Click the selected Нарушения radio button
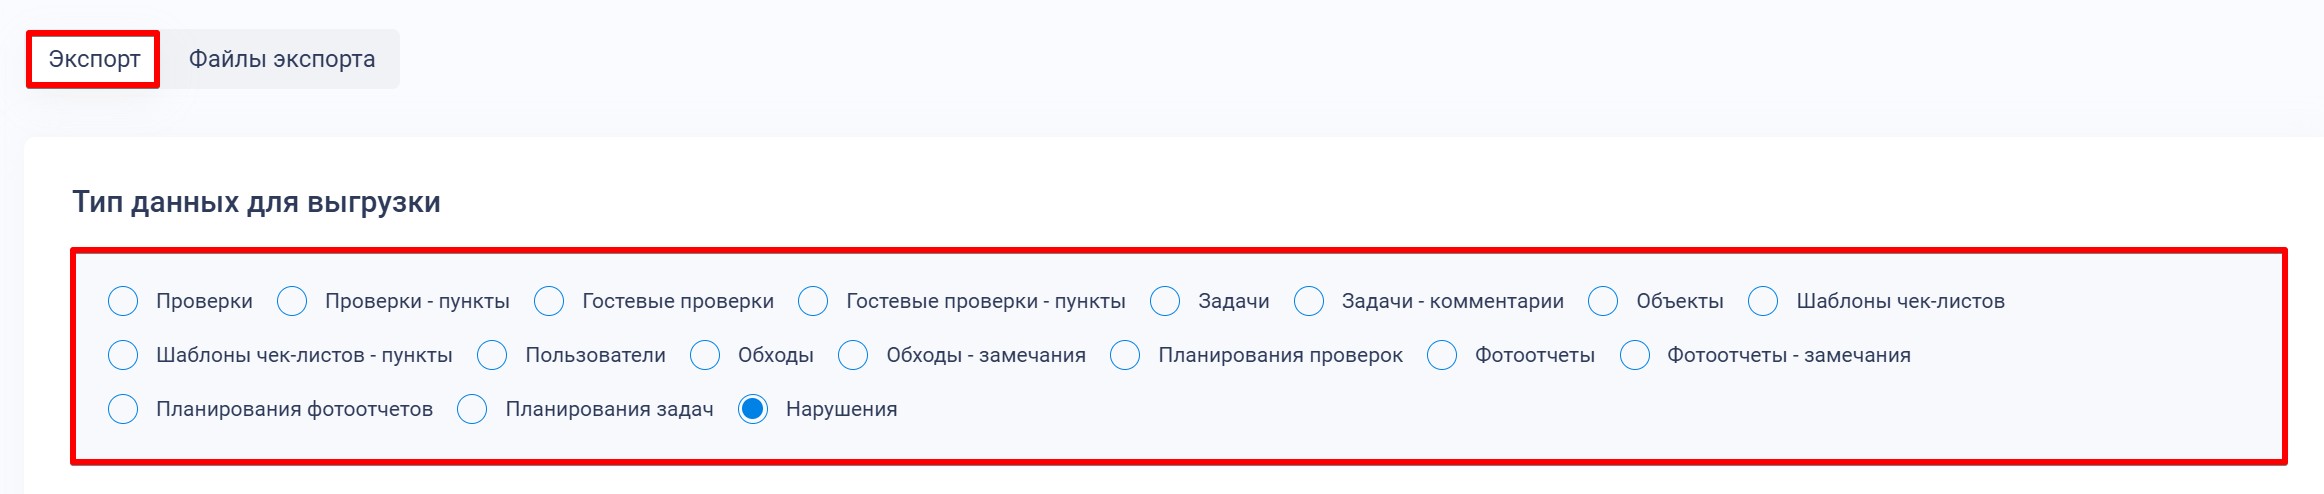2324x494 pixels. tap(753, 409)
